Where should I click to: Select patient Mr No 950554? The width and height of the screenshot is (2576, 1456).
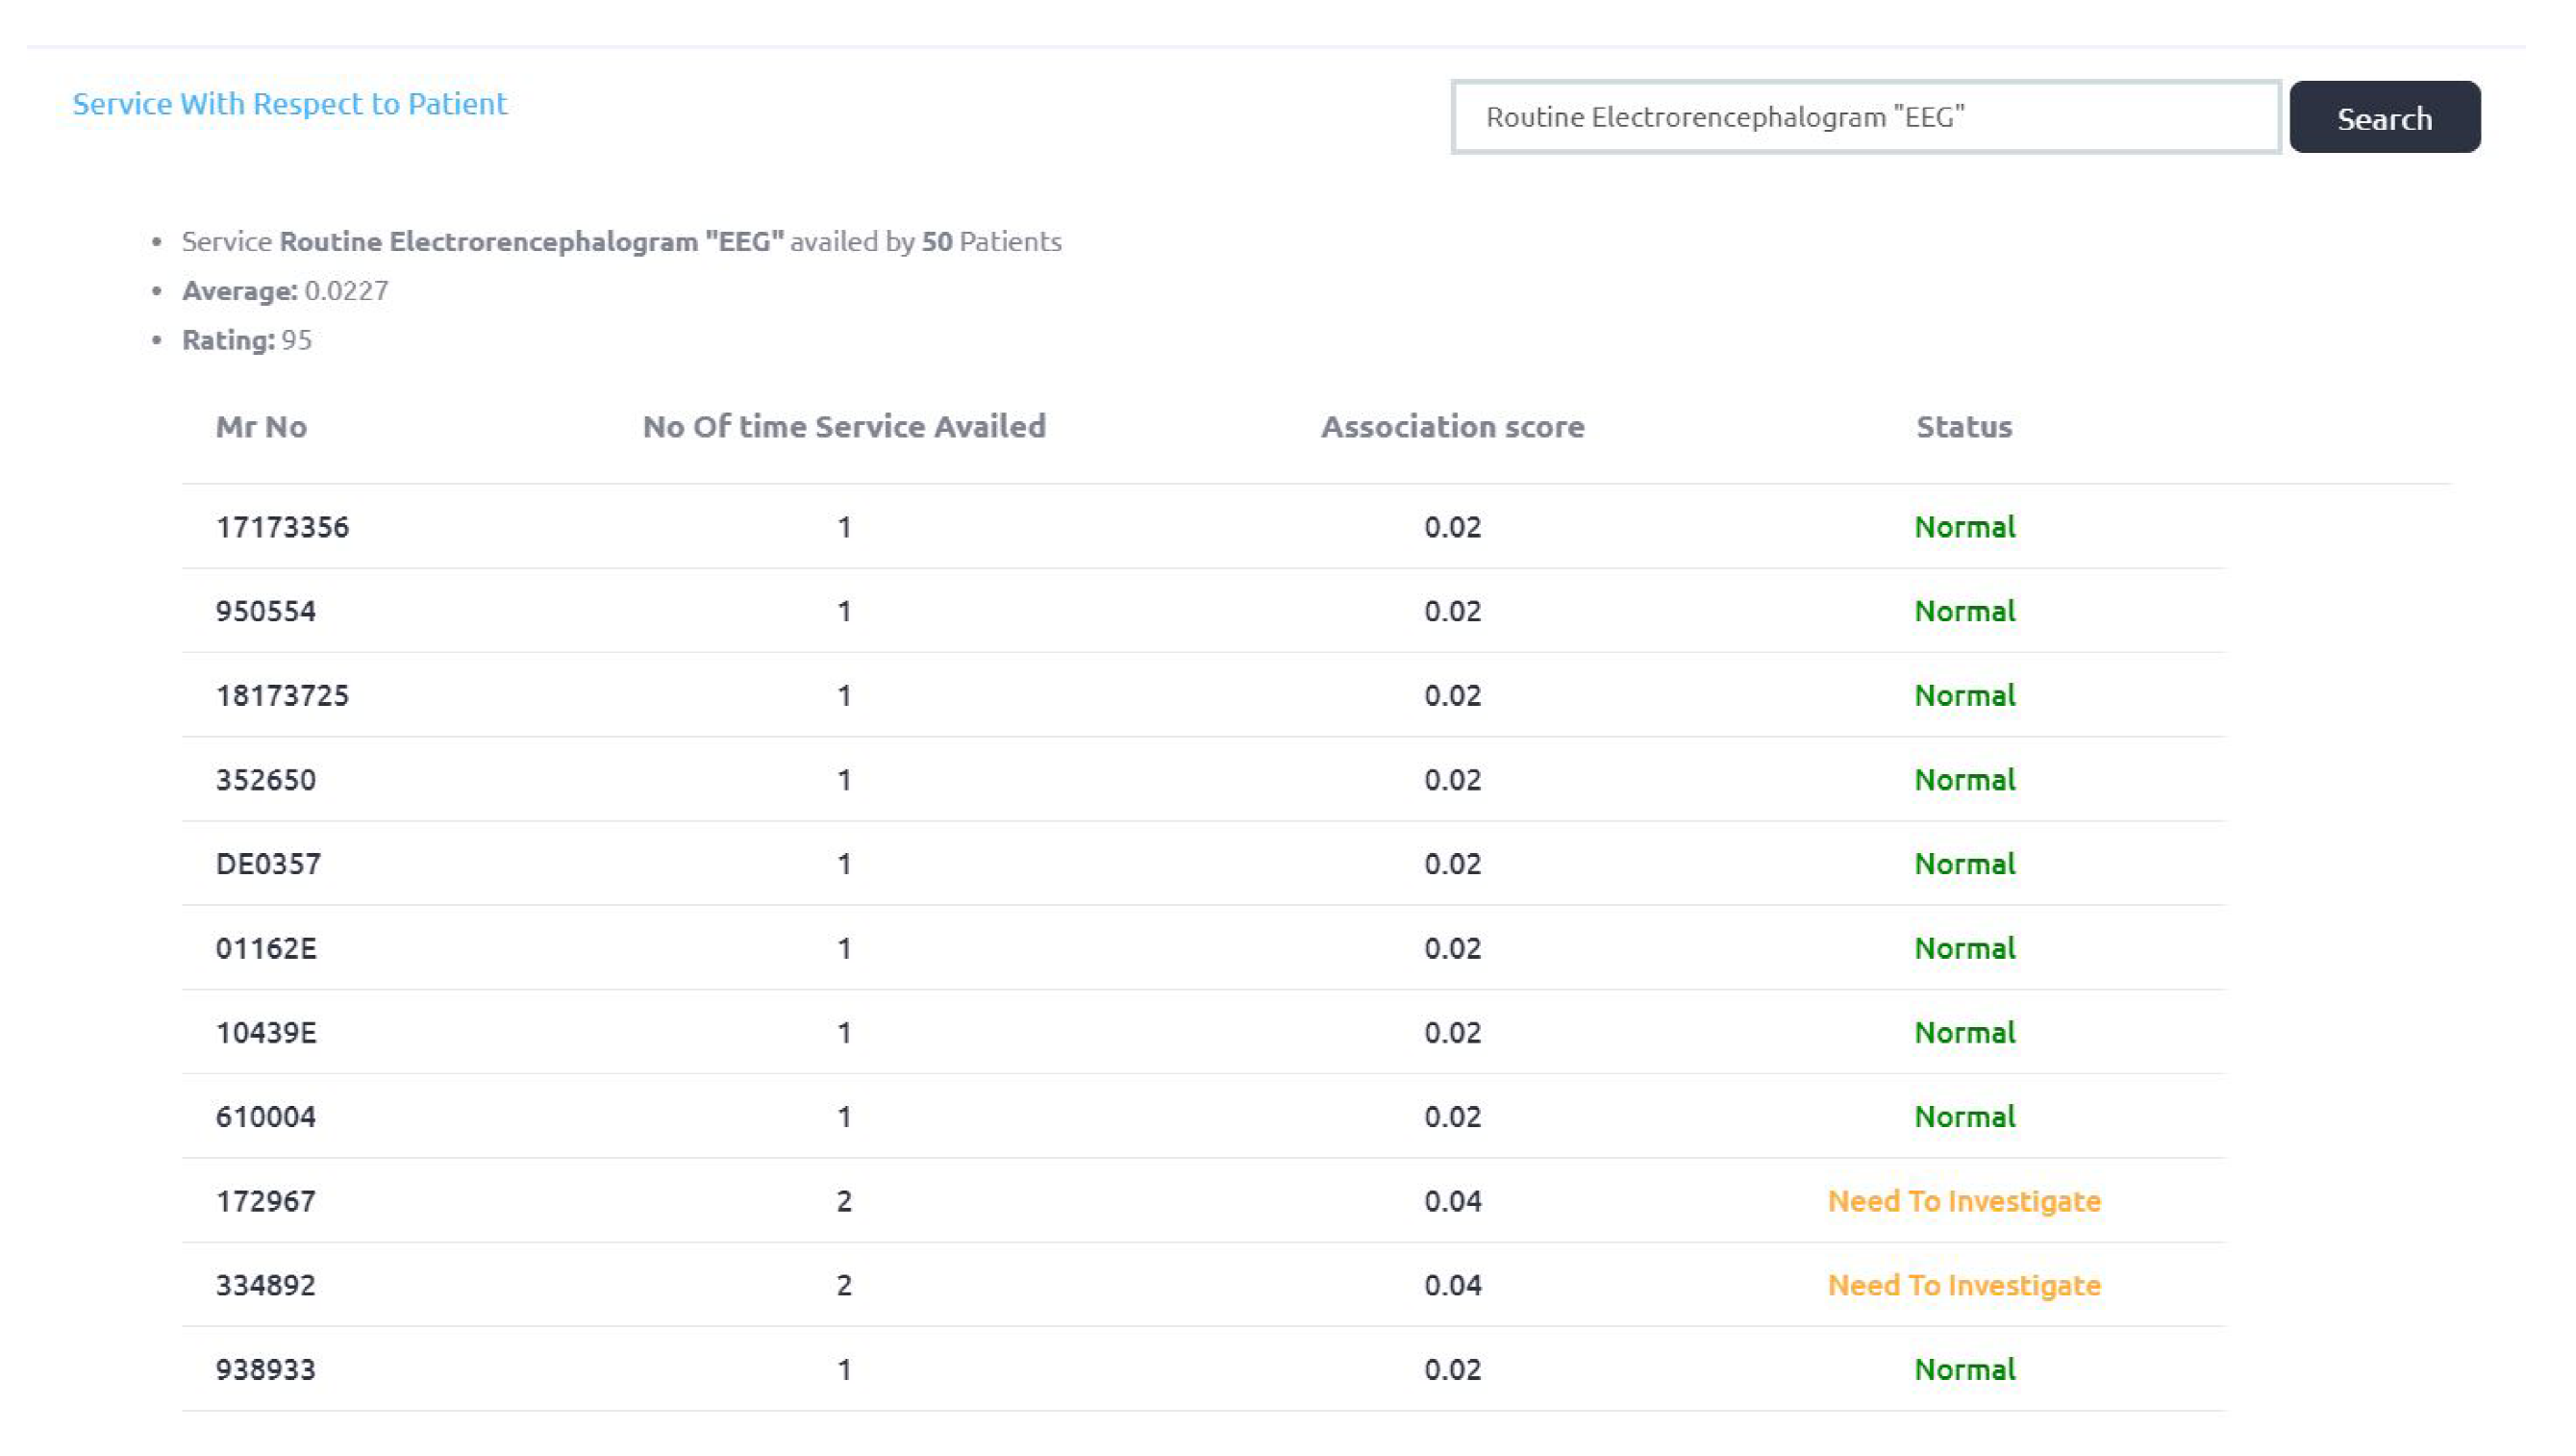(x=266, y=611)
